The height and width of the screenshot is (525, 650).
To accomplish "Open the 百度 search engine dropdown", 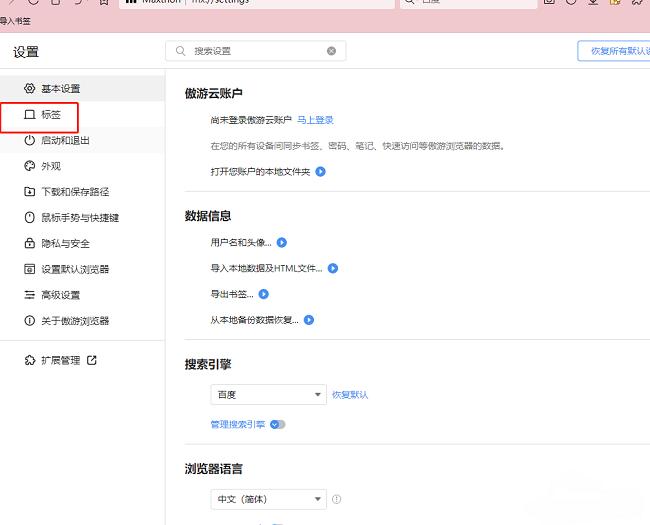I will [x=268, y=395].
